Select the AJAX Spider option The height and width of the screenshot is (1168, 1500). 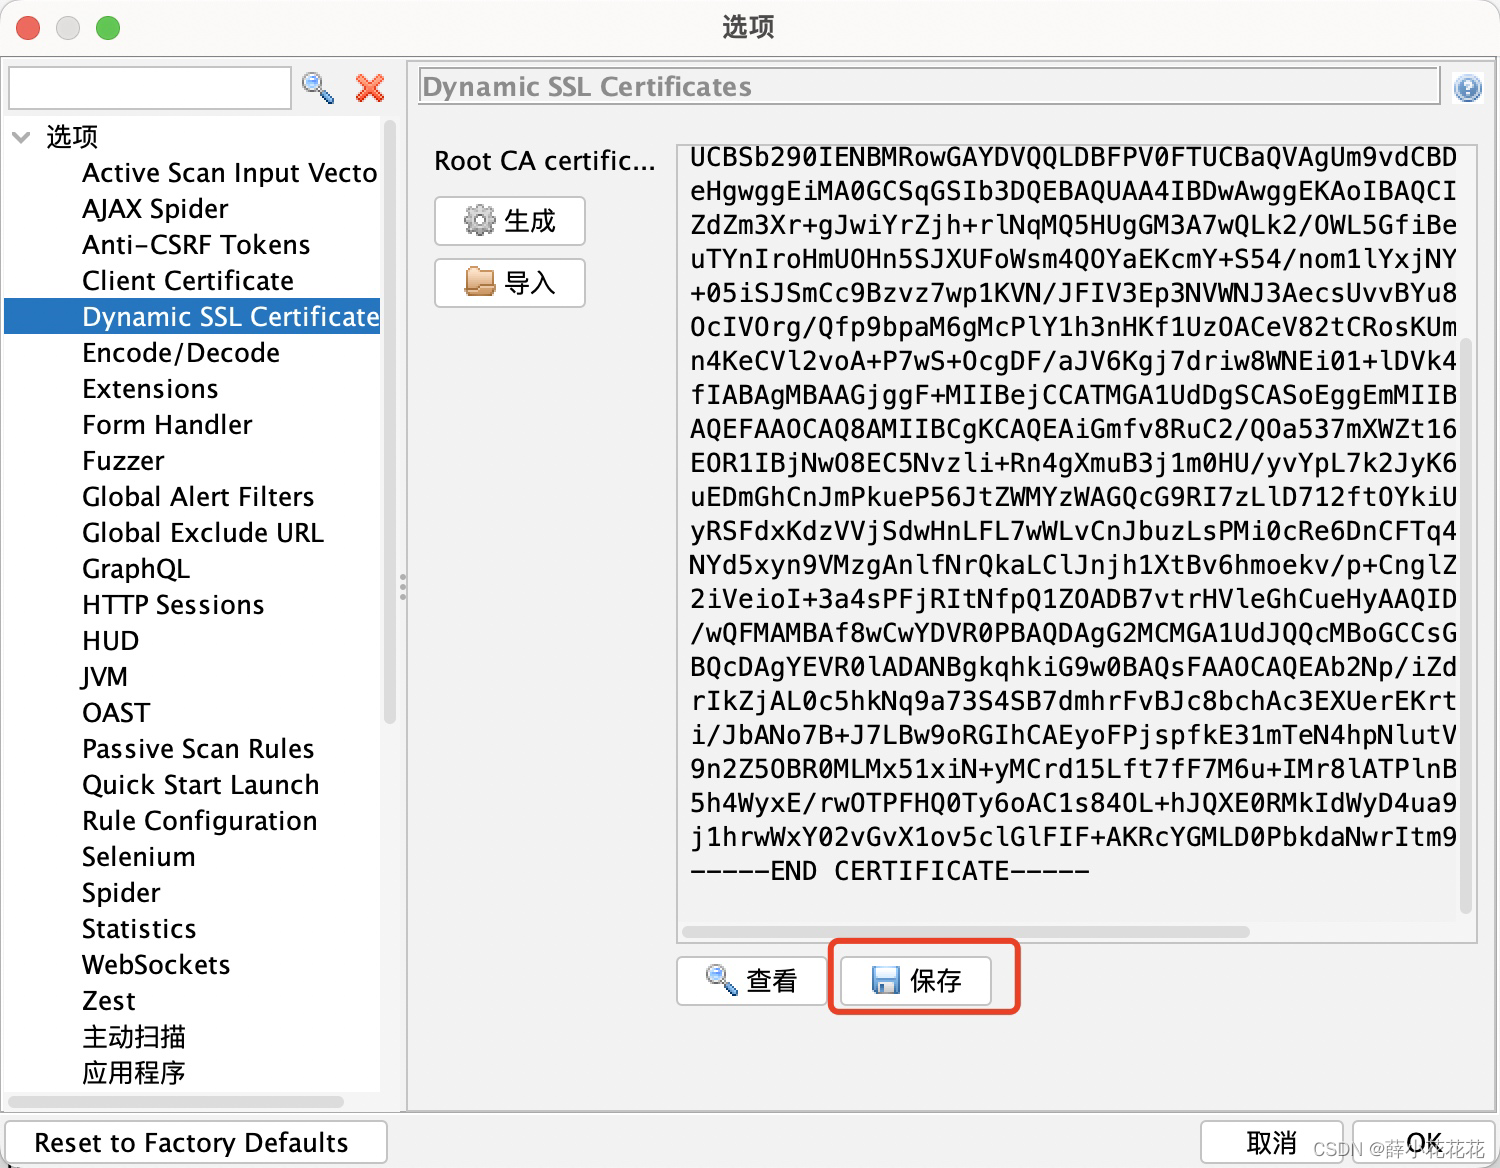(154, 209)
